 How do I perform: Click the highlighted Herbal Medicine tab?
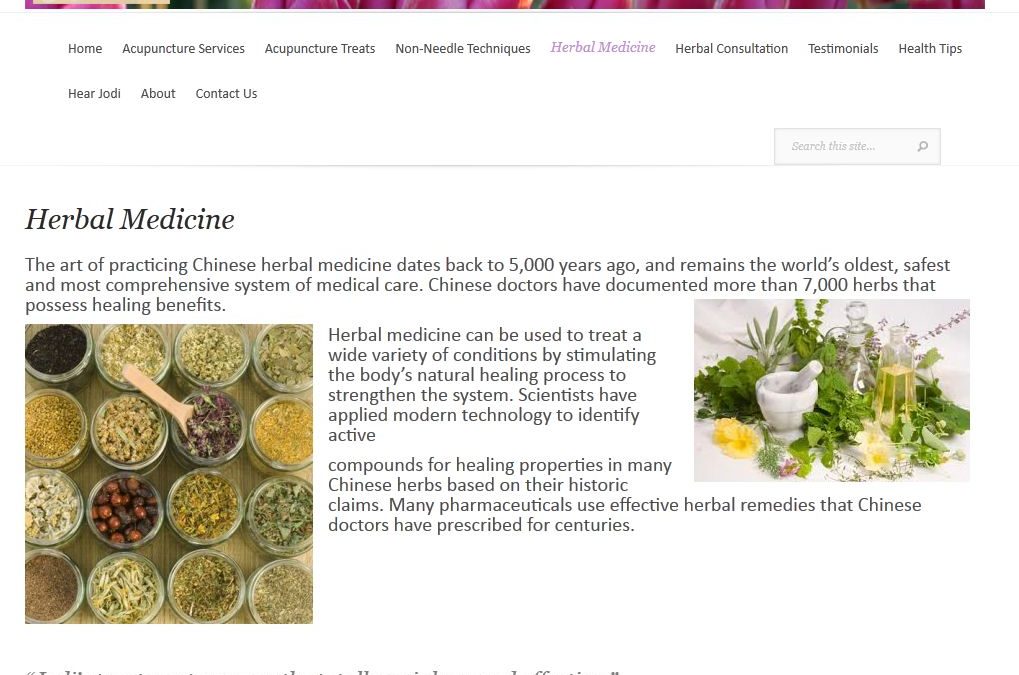603,47
